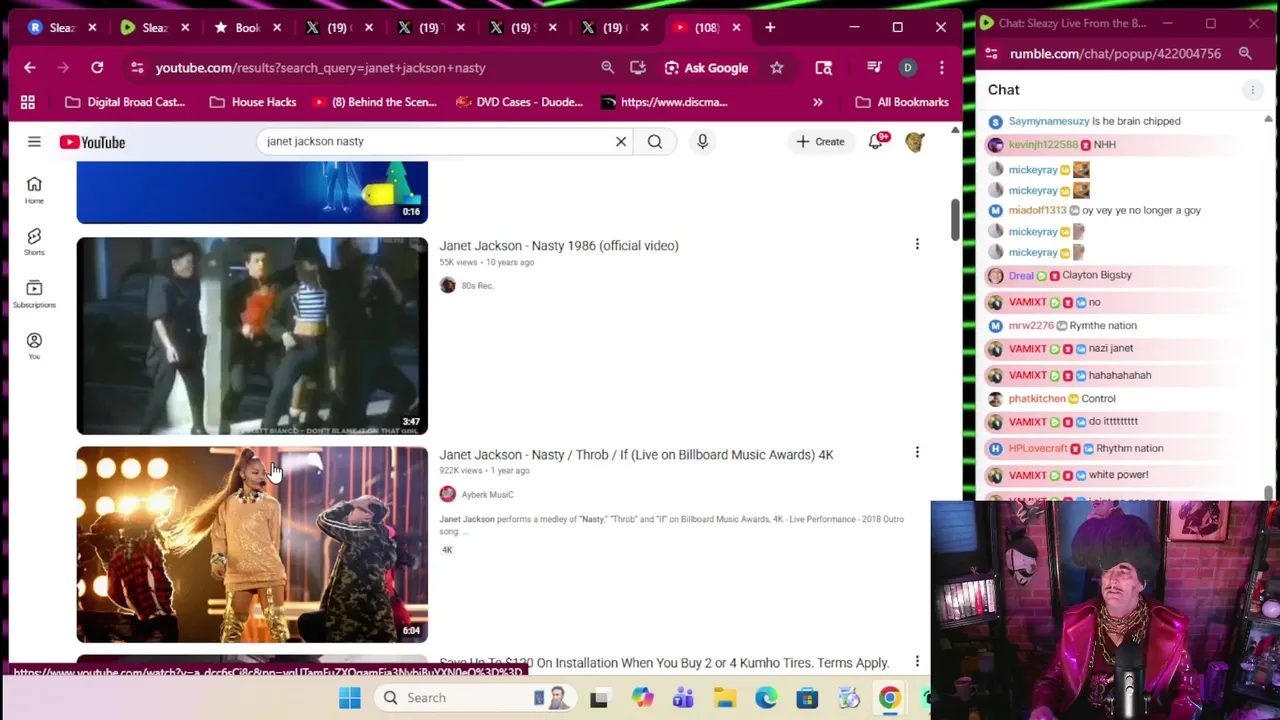Screen dimensions: 1280x720
Task: Open the (8) Behind the Scen... bookmark
Action: pos(374,102)
